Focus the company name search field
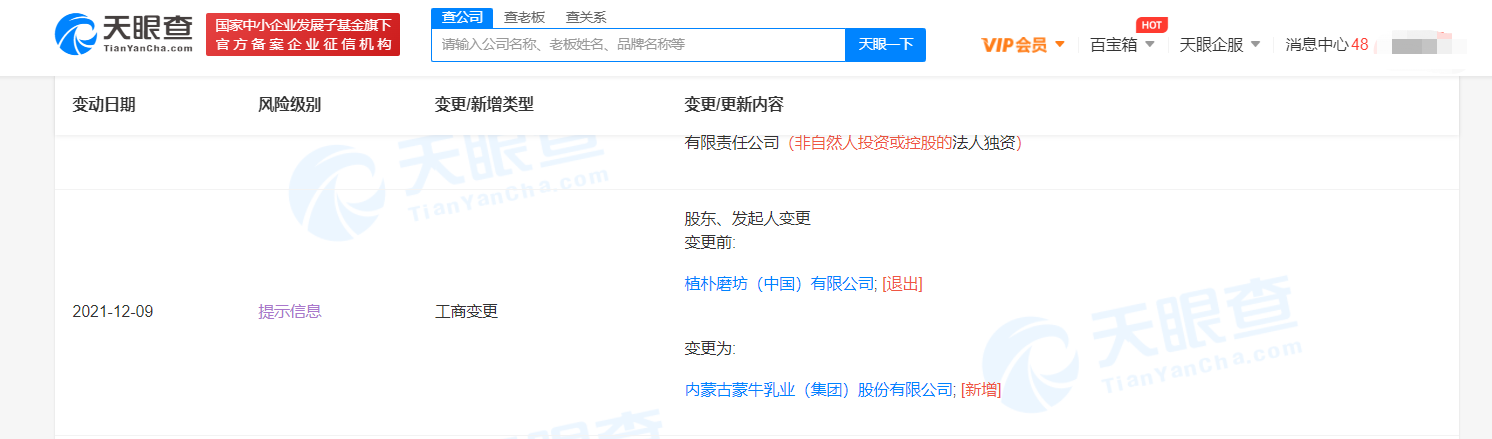 (x=638, y=45)
